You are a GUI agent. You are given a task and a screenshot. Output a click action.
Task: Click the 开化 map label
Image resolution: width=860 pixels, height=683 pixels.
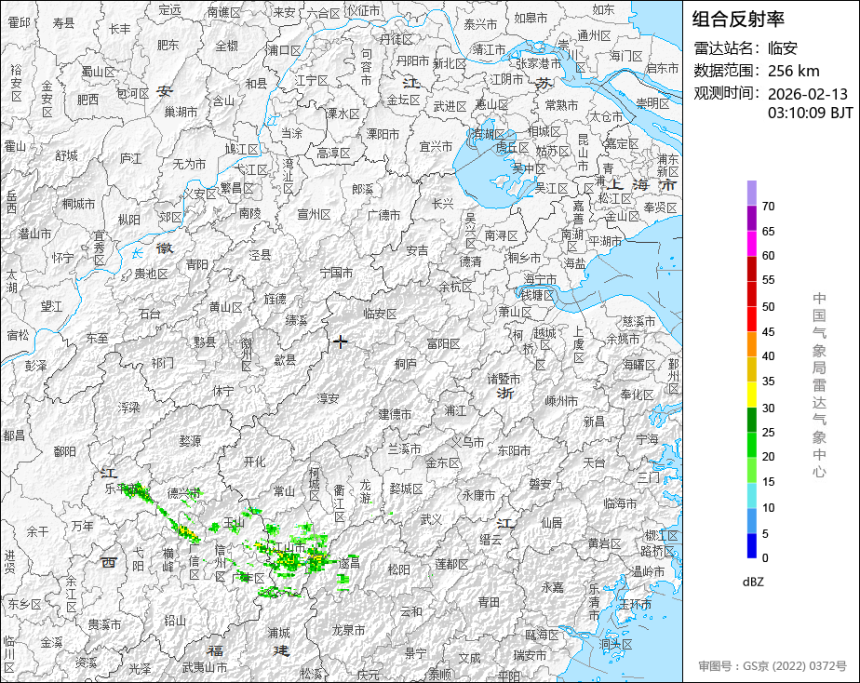254,462
